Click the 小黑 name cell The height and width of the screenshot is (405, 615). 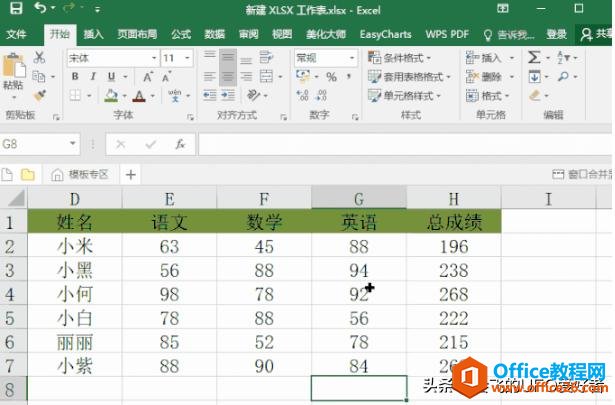tap(75, 270)
